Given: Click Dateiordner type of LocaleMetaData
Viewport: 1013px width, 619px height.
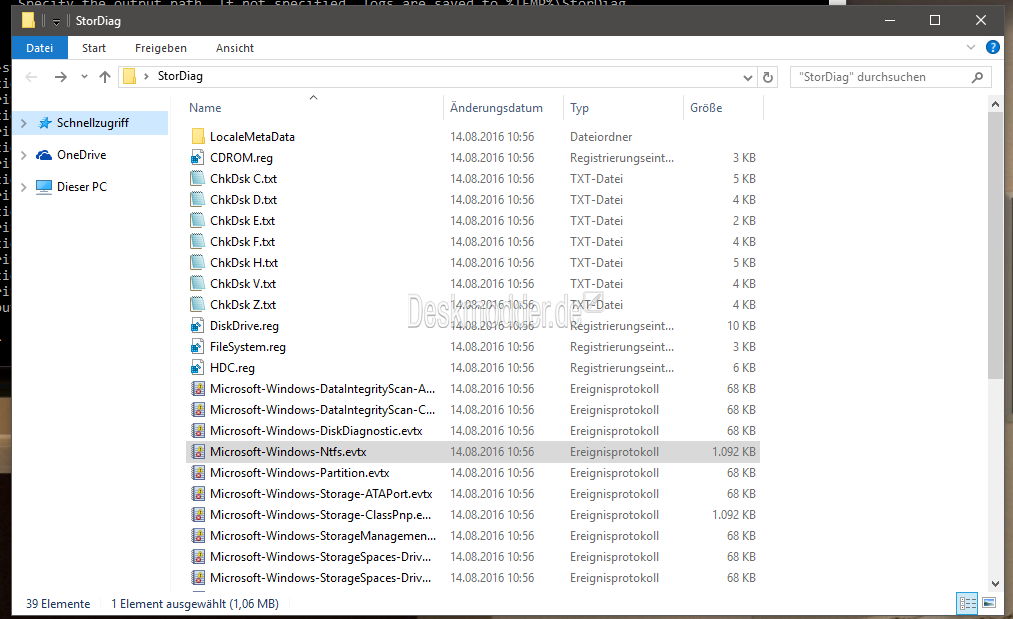Looking at the screenshot, I should [601, 136].
